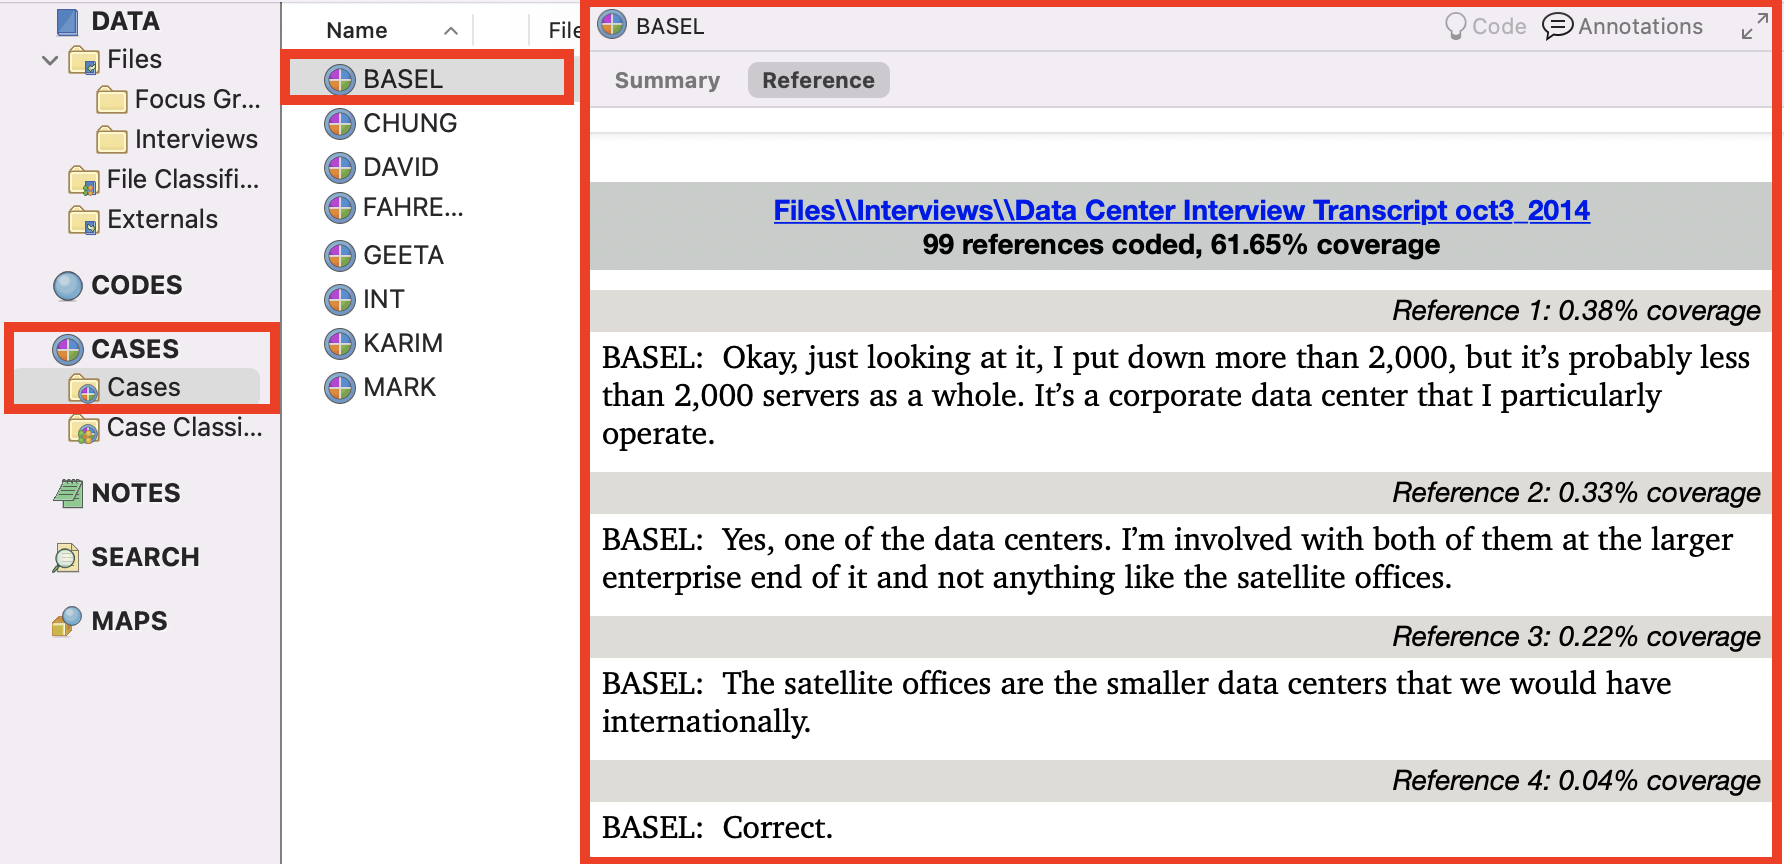Click the CASES section icon
This screenshot has height=864, width=1784.
tap(68, 349)
